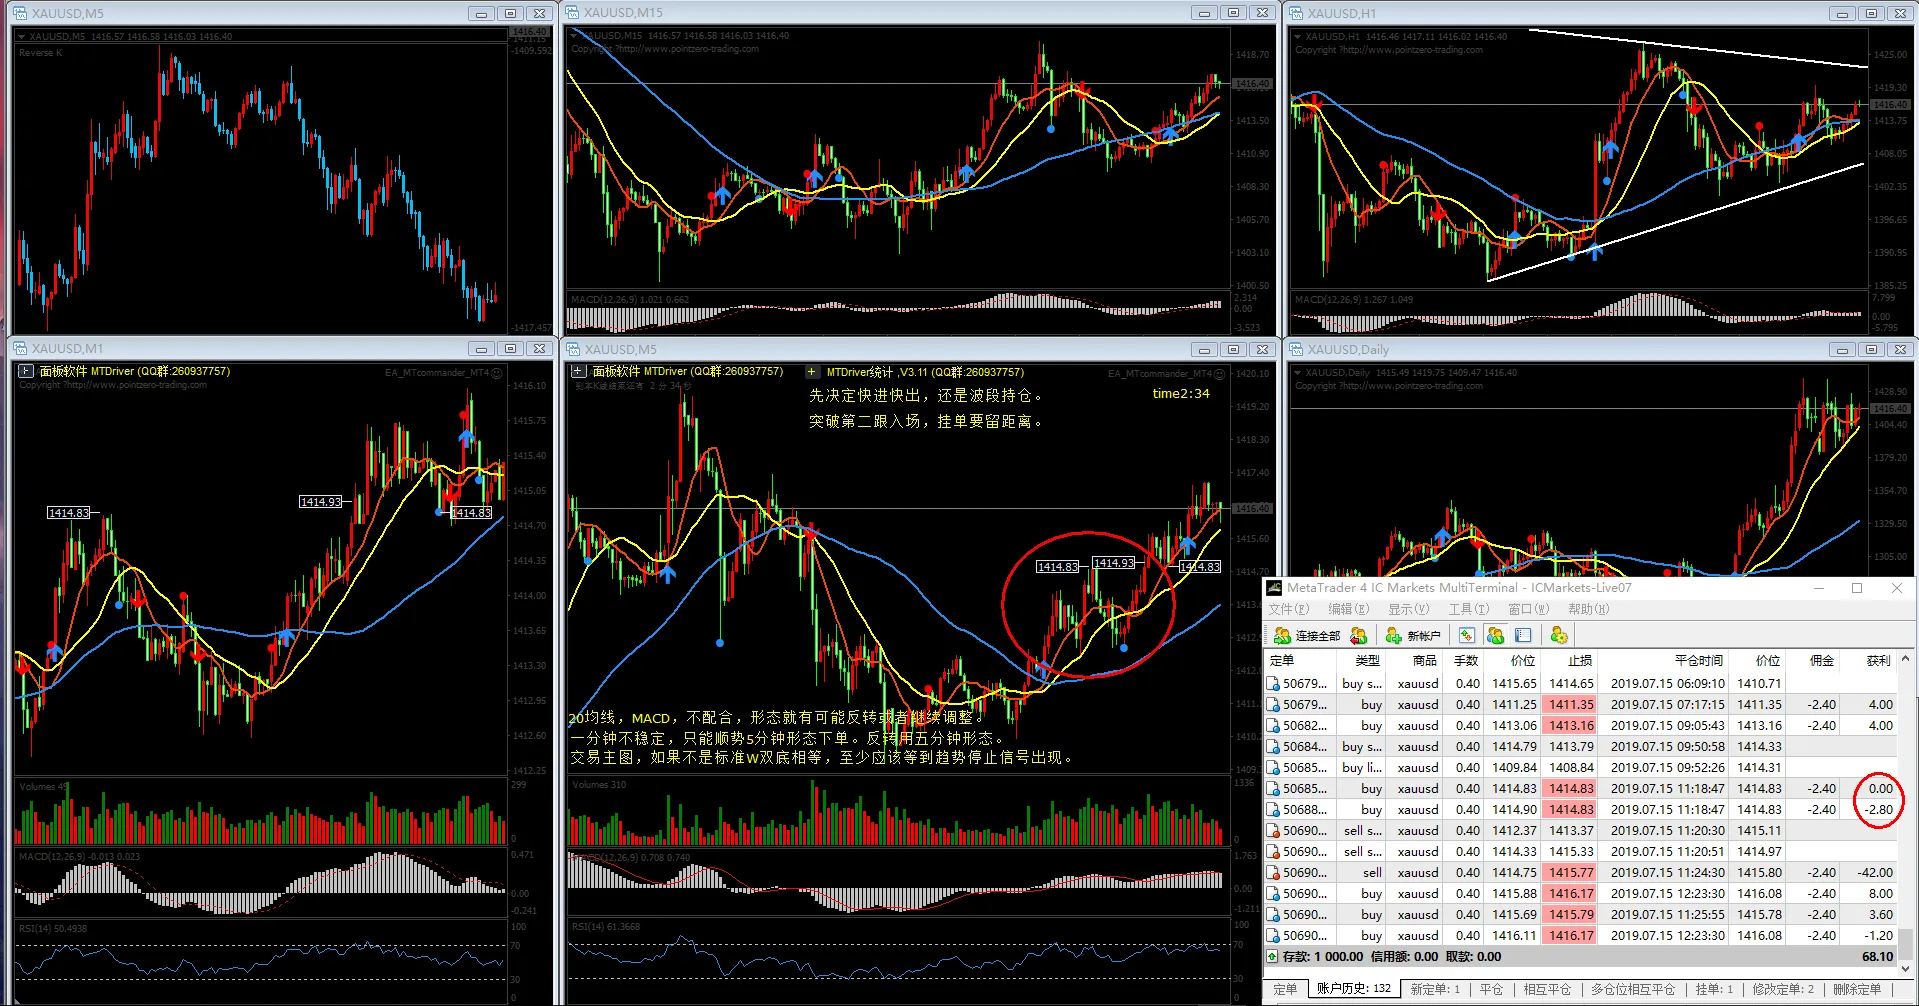Image resolution: width=1919 pixels, height=1006 pixels.
Task: Open the 文件(F) File menu
Action: click(x=1288, y=609)
